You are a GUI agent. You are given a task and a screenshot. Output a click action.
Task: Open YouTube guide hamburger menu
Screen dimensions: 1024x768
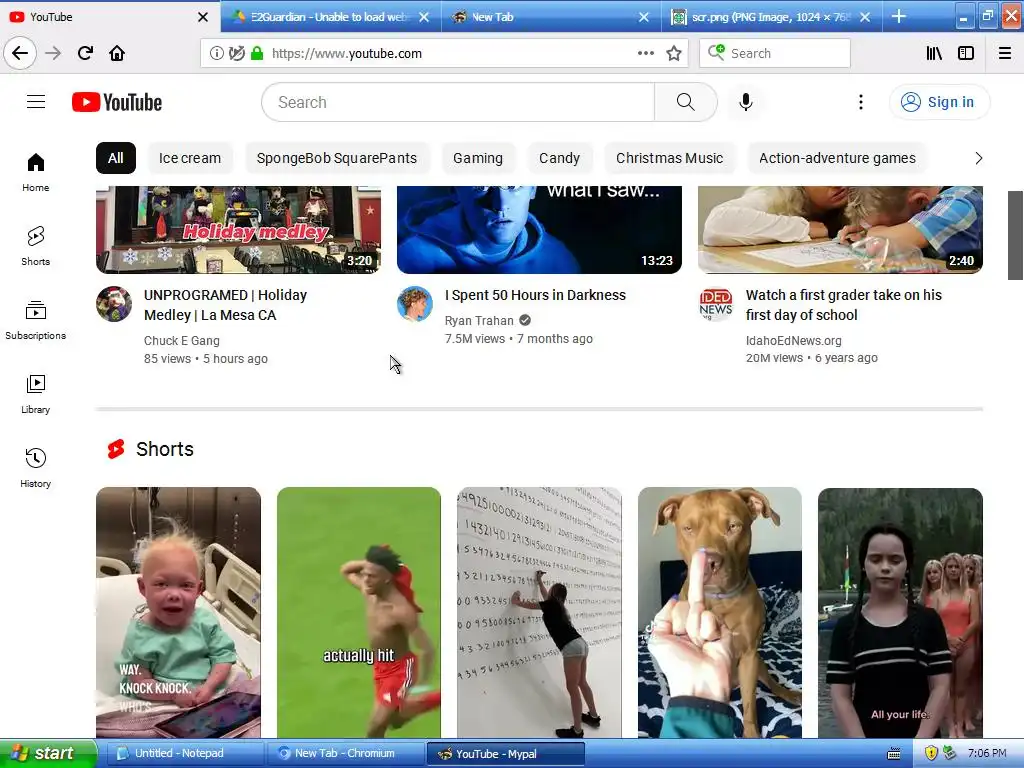tap(36, 102)
